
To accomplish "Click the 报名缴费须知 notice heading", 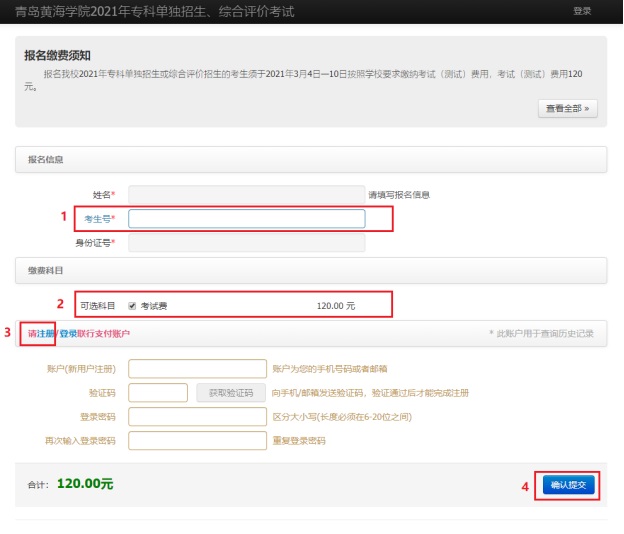I will pos(63,55).
